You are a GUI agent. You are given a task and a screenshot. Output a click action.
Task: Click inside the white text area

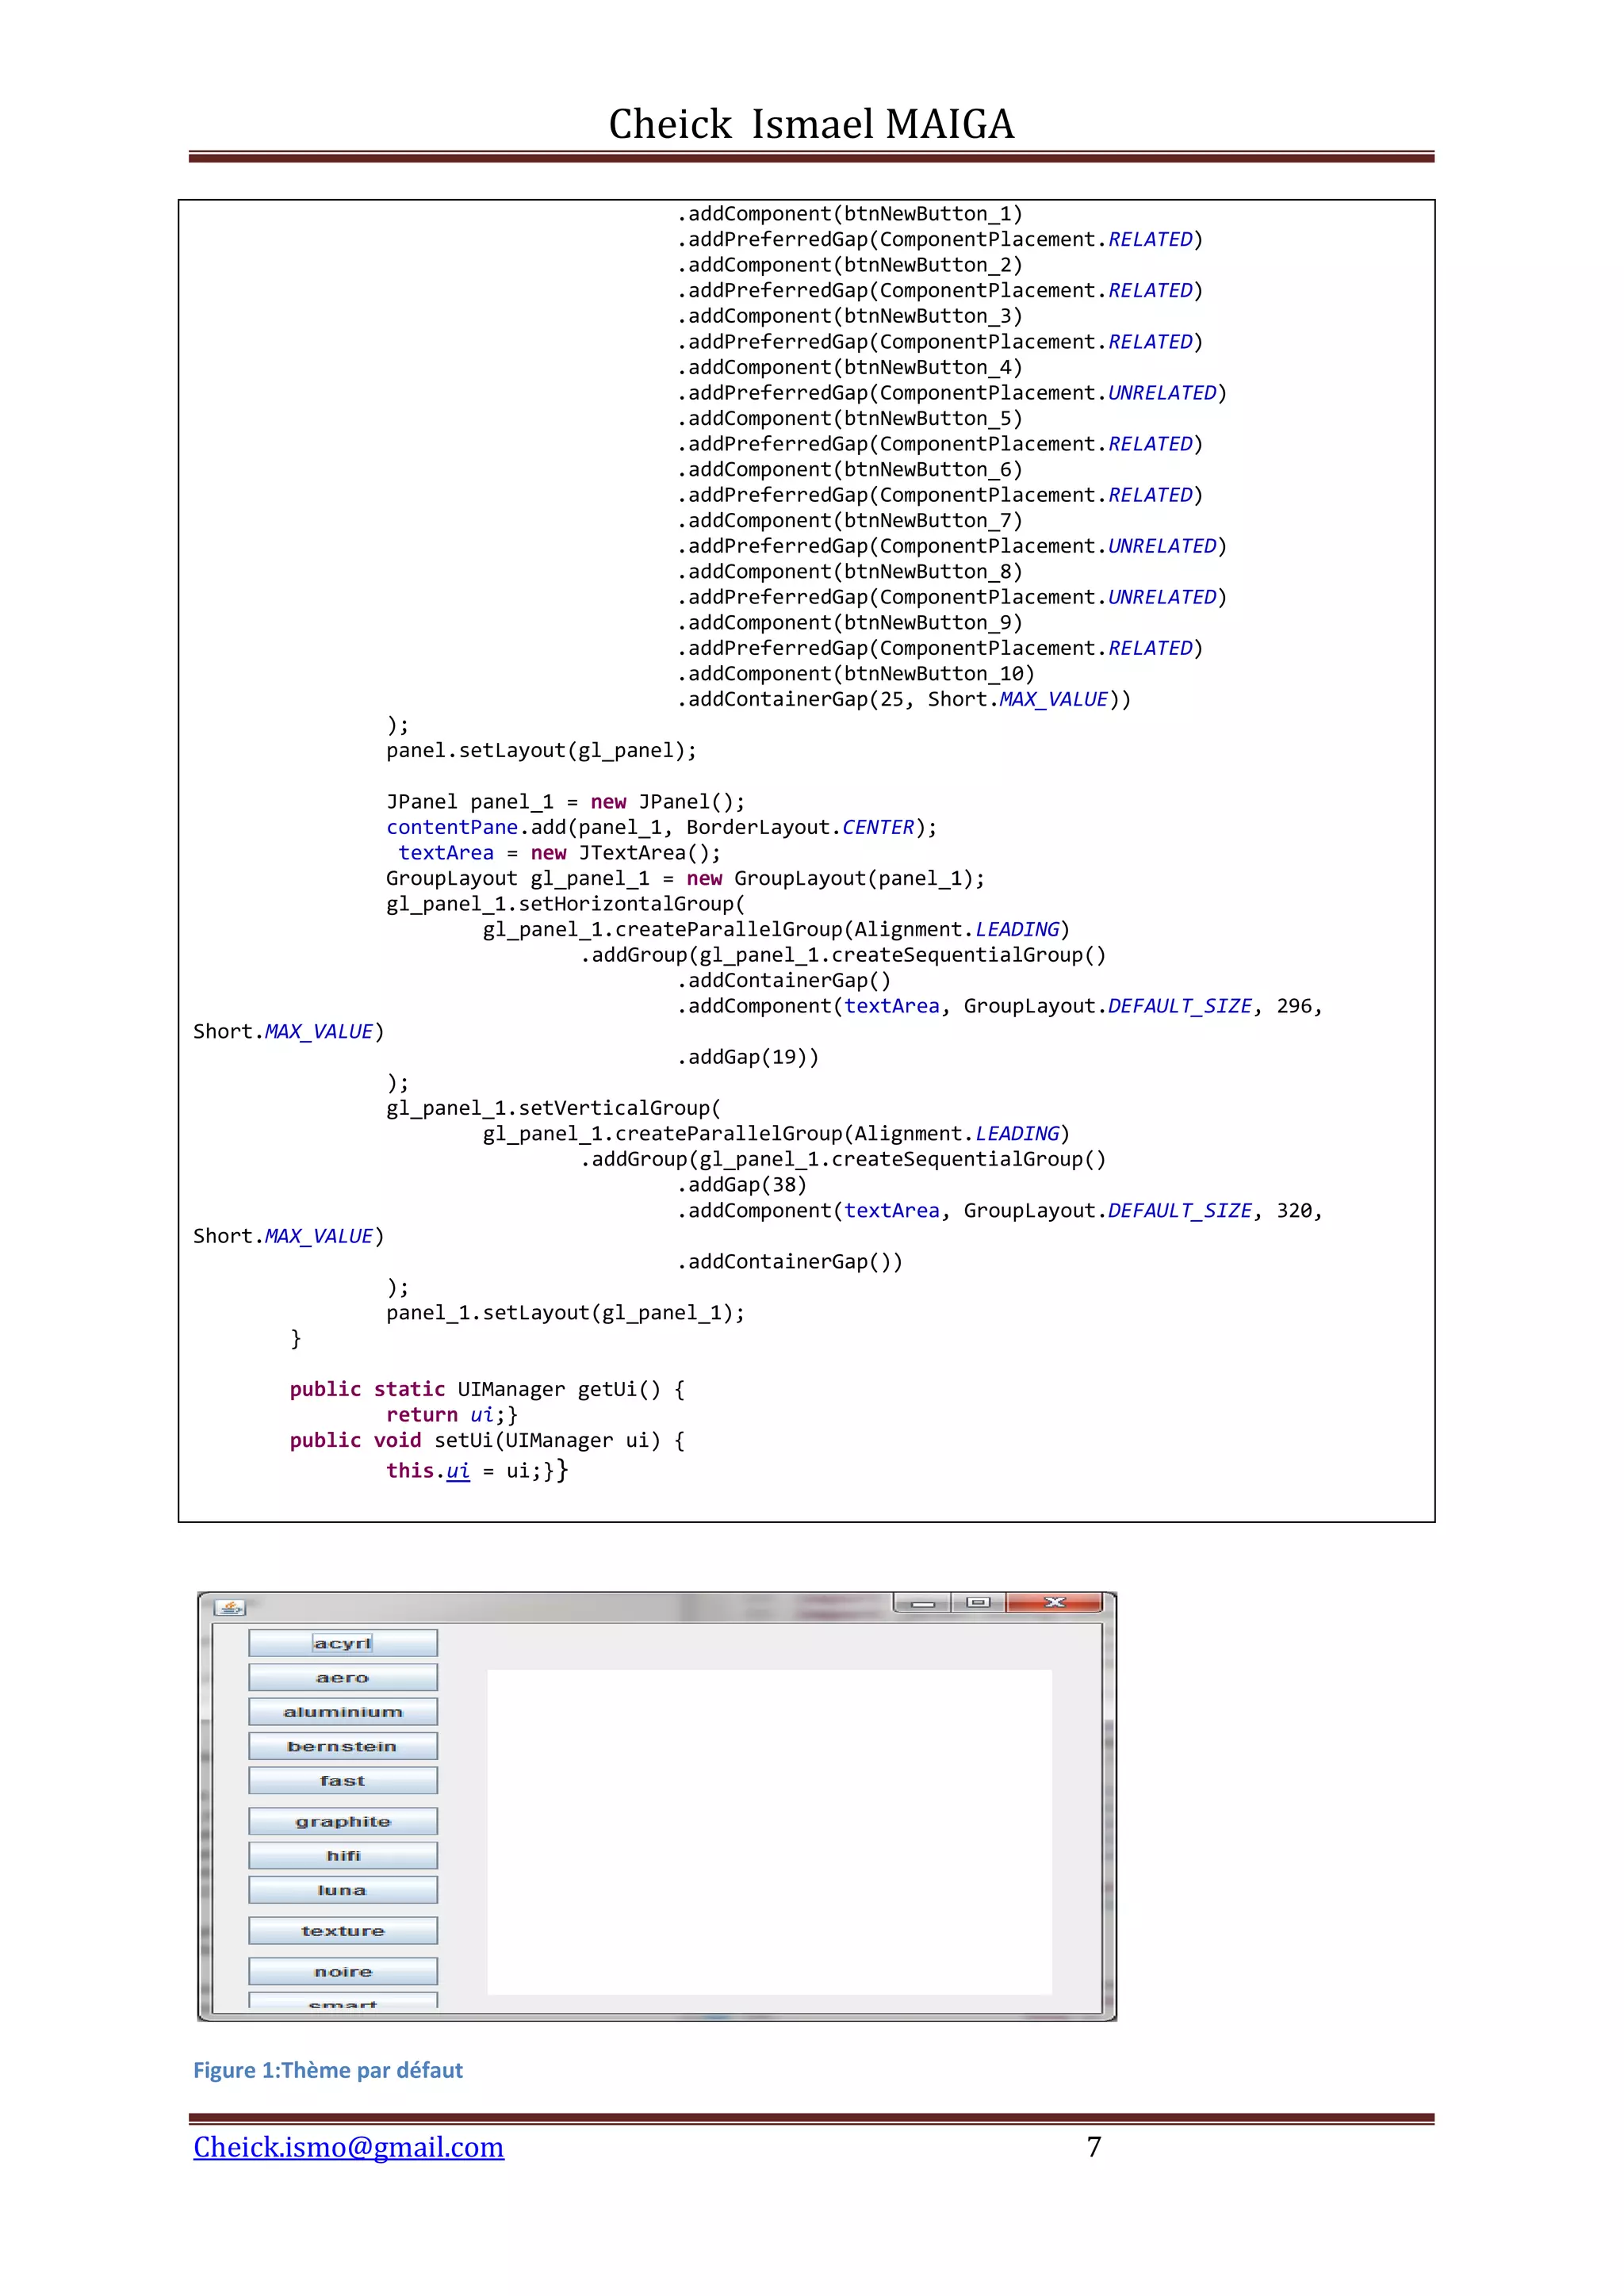[769, 1831]
